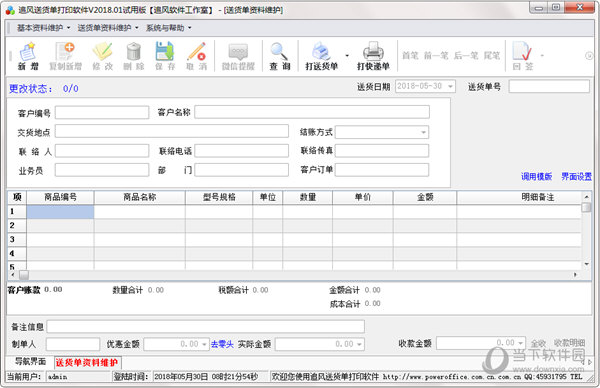
Task: Click the 联络人 input field
Action: [102, 151]
